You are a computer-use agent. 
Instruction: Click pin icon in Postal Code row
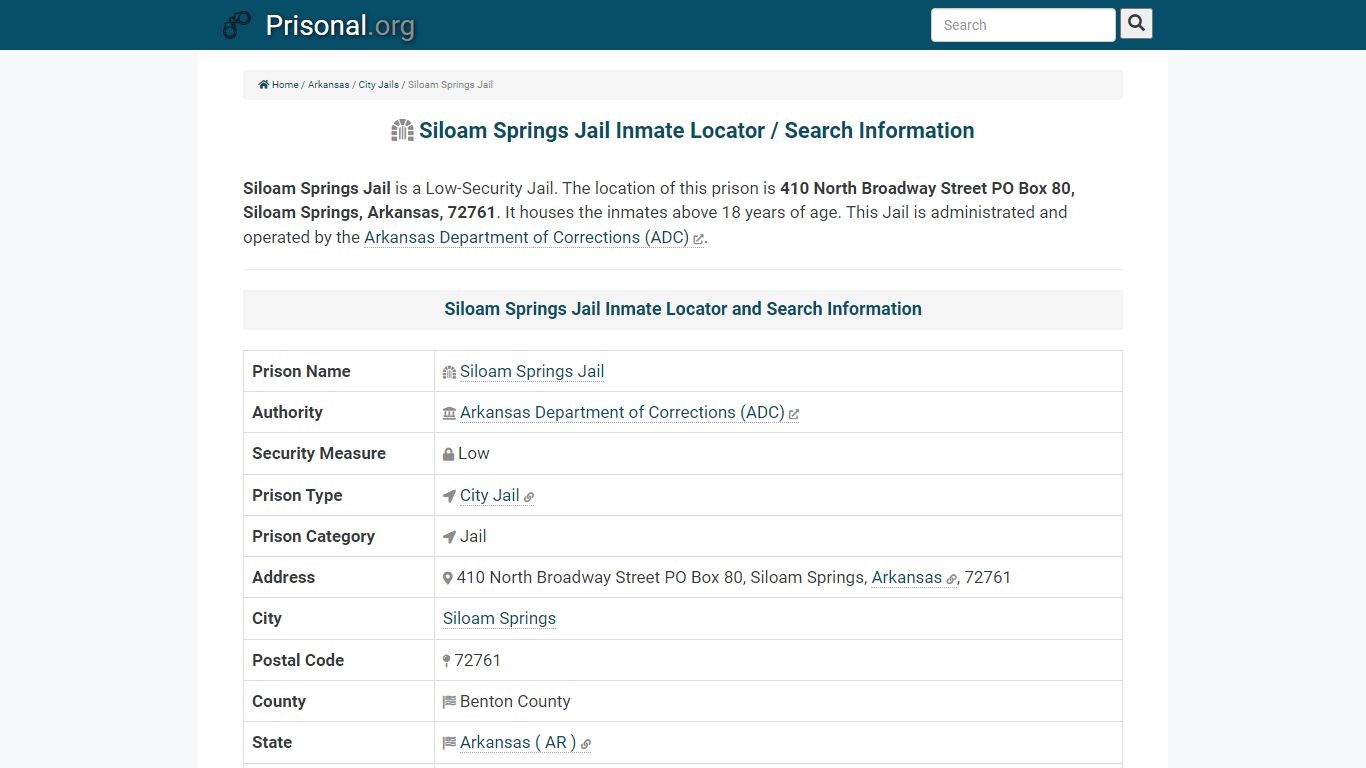coord(447,661)
